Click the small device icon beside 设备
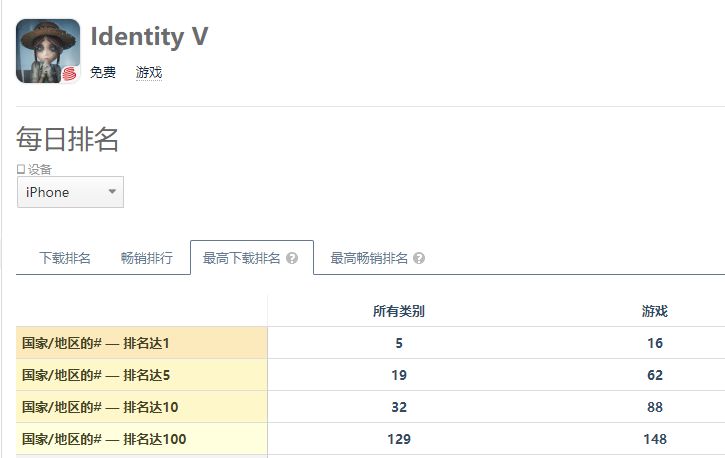The height and width of the screenshot is (458, 725). tap(21, 169)
